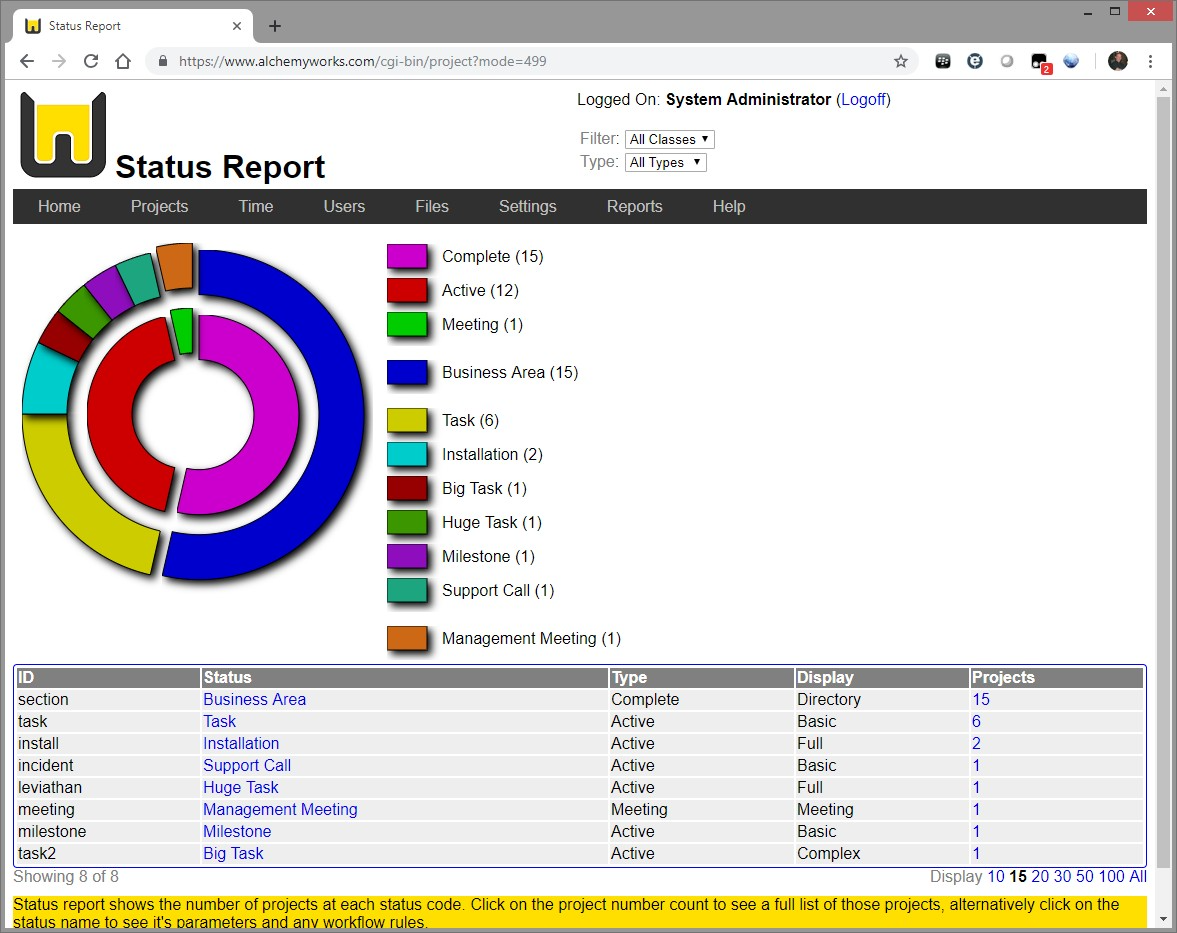Viewport: 1177px width, 933px height.
Task: Click the Complete magenta legend swatch
Action: pos(408,257)
